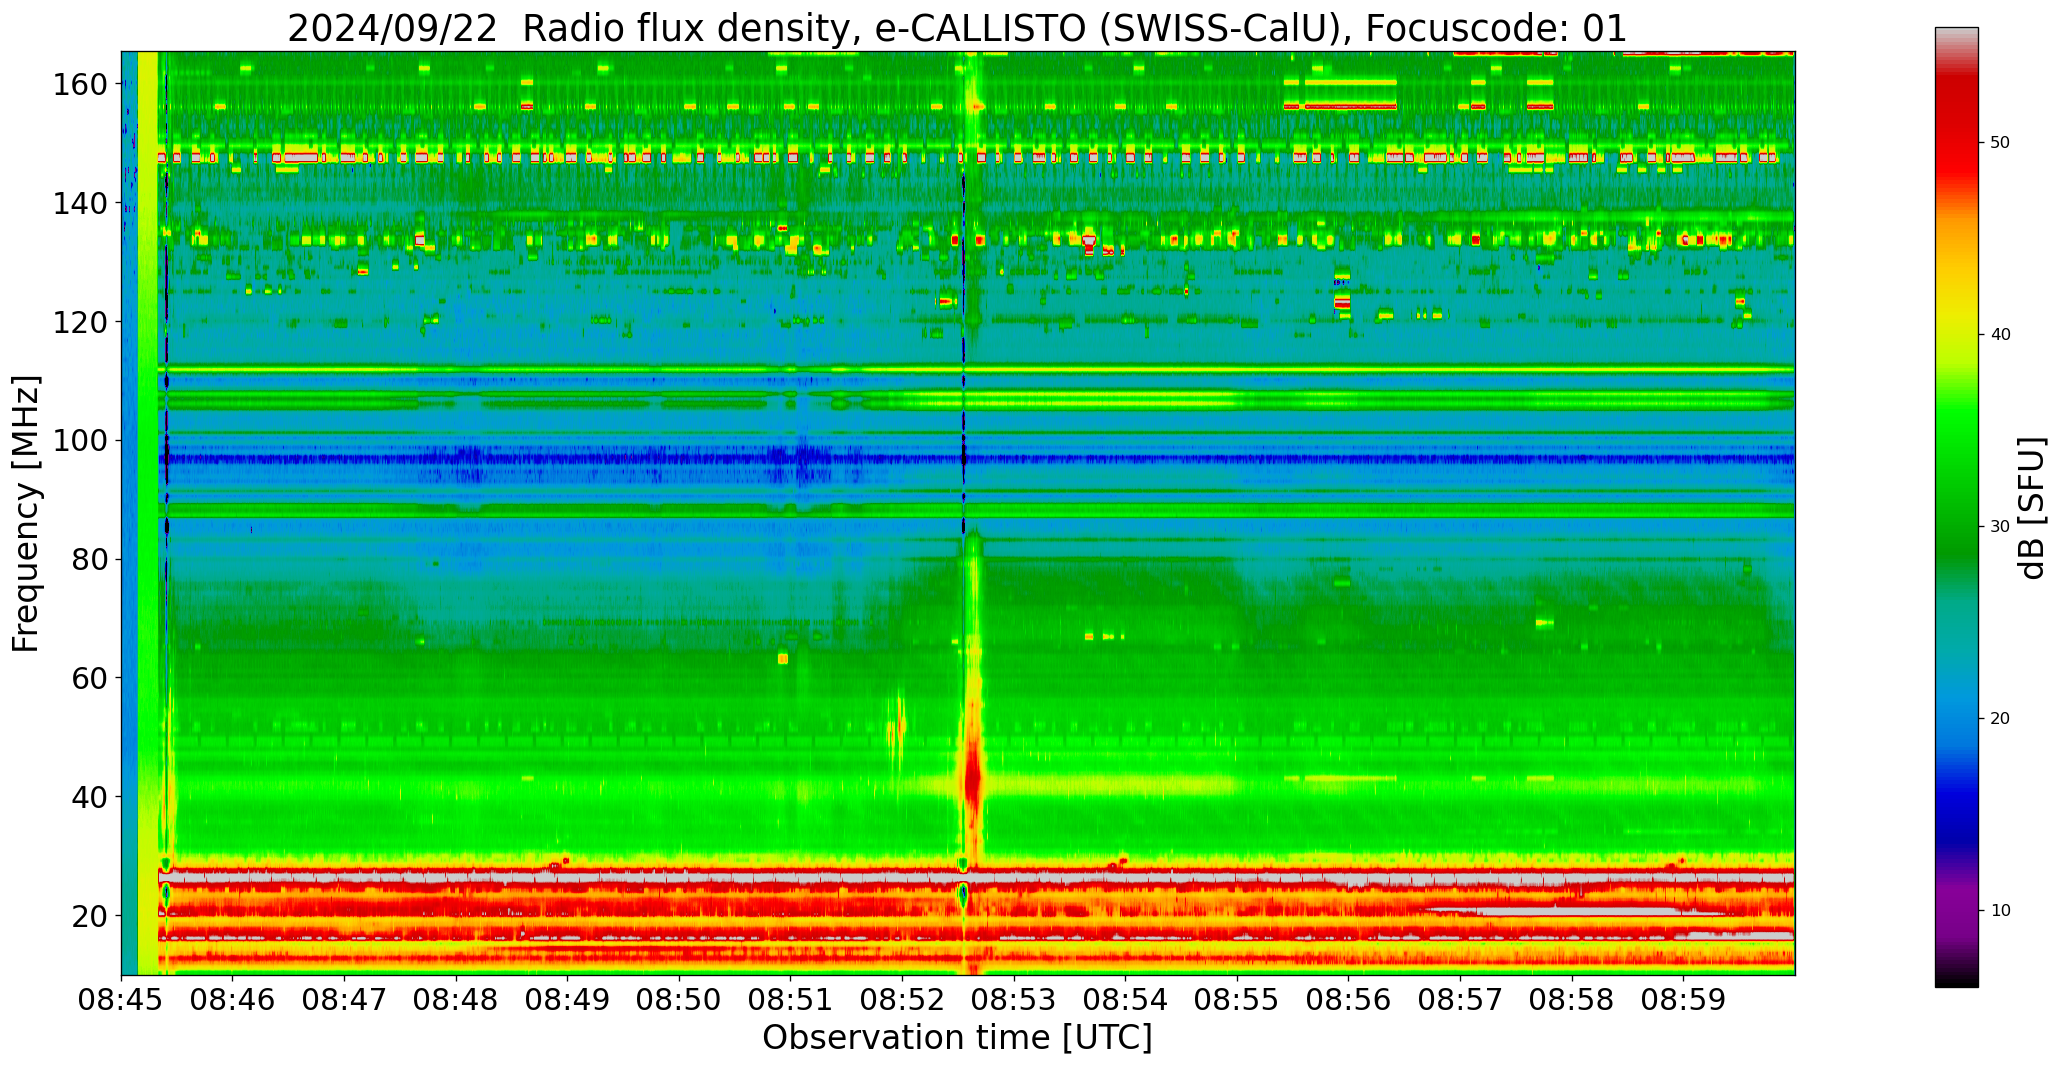
Task: Click the 'Frequency [MHz]' axis label
Action: coord(27,514)
